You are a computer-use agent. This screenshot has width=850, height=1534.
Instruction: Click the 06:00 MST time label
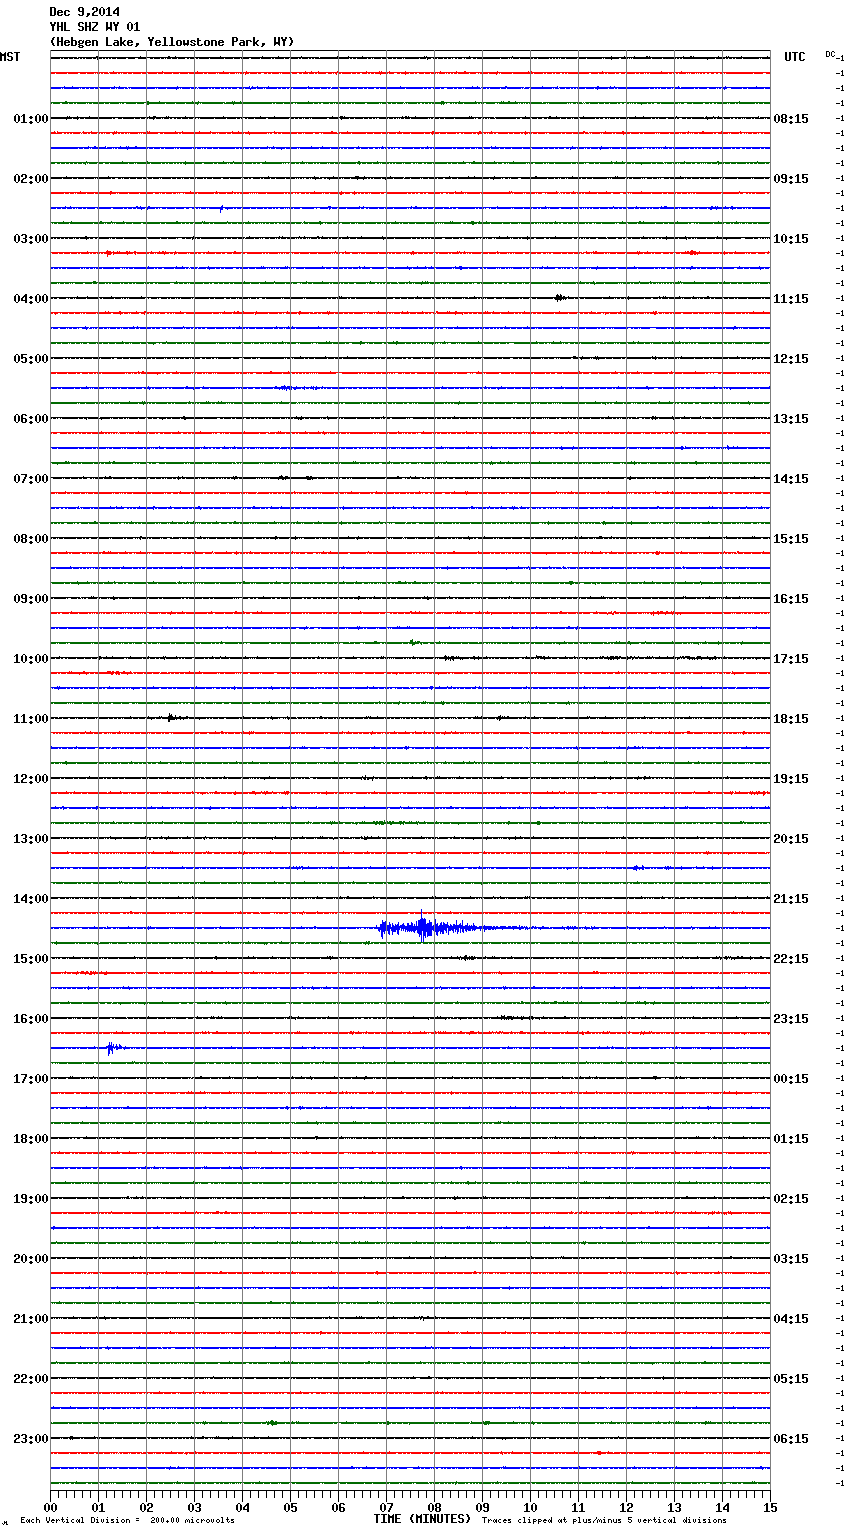click(x=31, y=419)
